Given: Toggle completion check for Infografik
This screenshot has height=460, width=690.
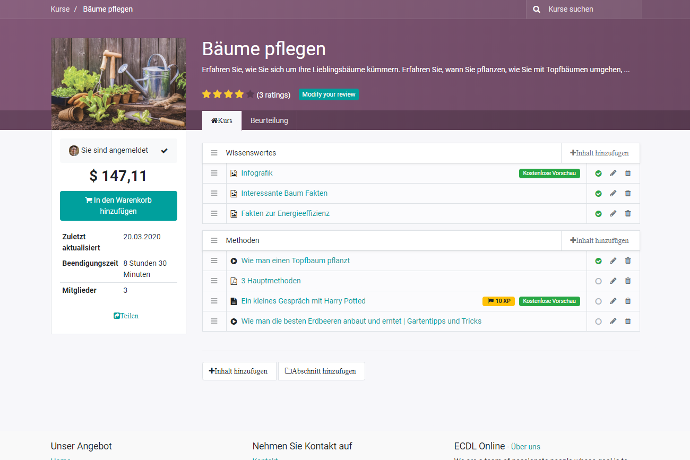Looking at the screenshot, I should [x=598, y=173].
